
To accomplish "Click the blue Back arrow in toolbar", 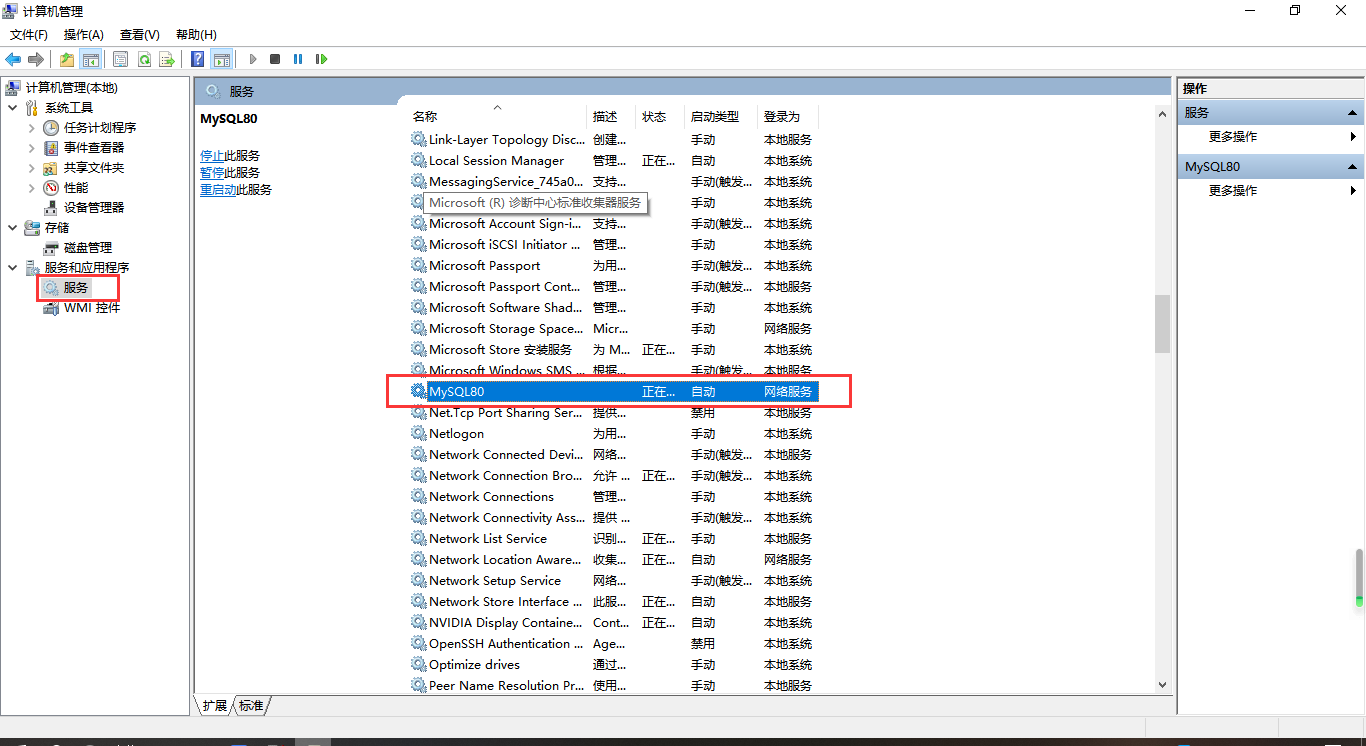I will click(x=13, y=59).
